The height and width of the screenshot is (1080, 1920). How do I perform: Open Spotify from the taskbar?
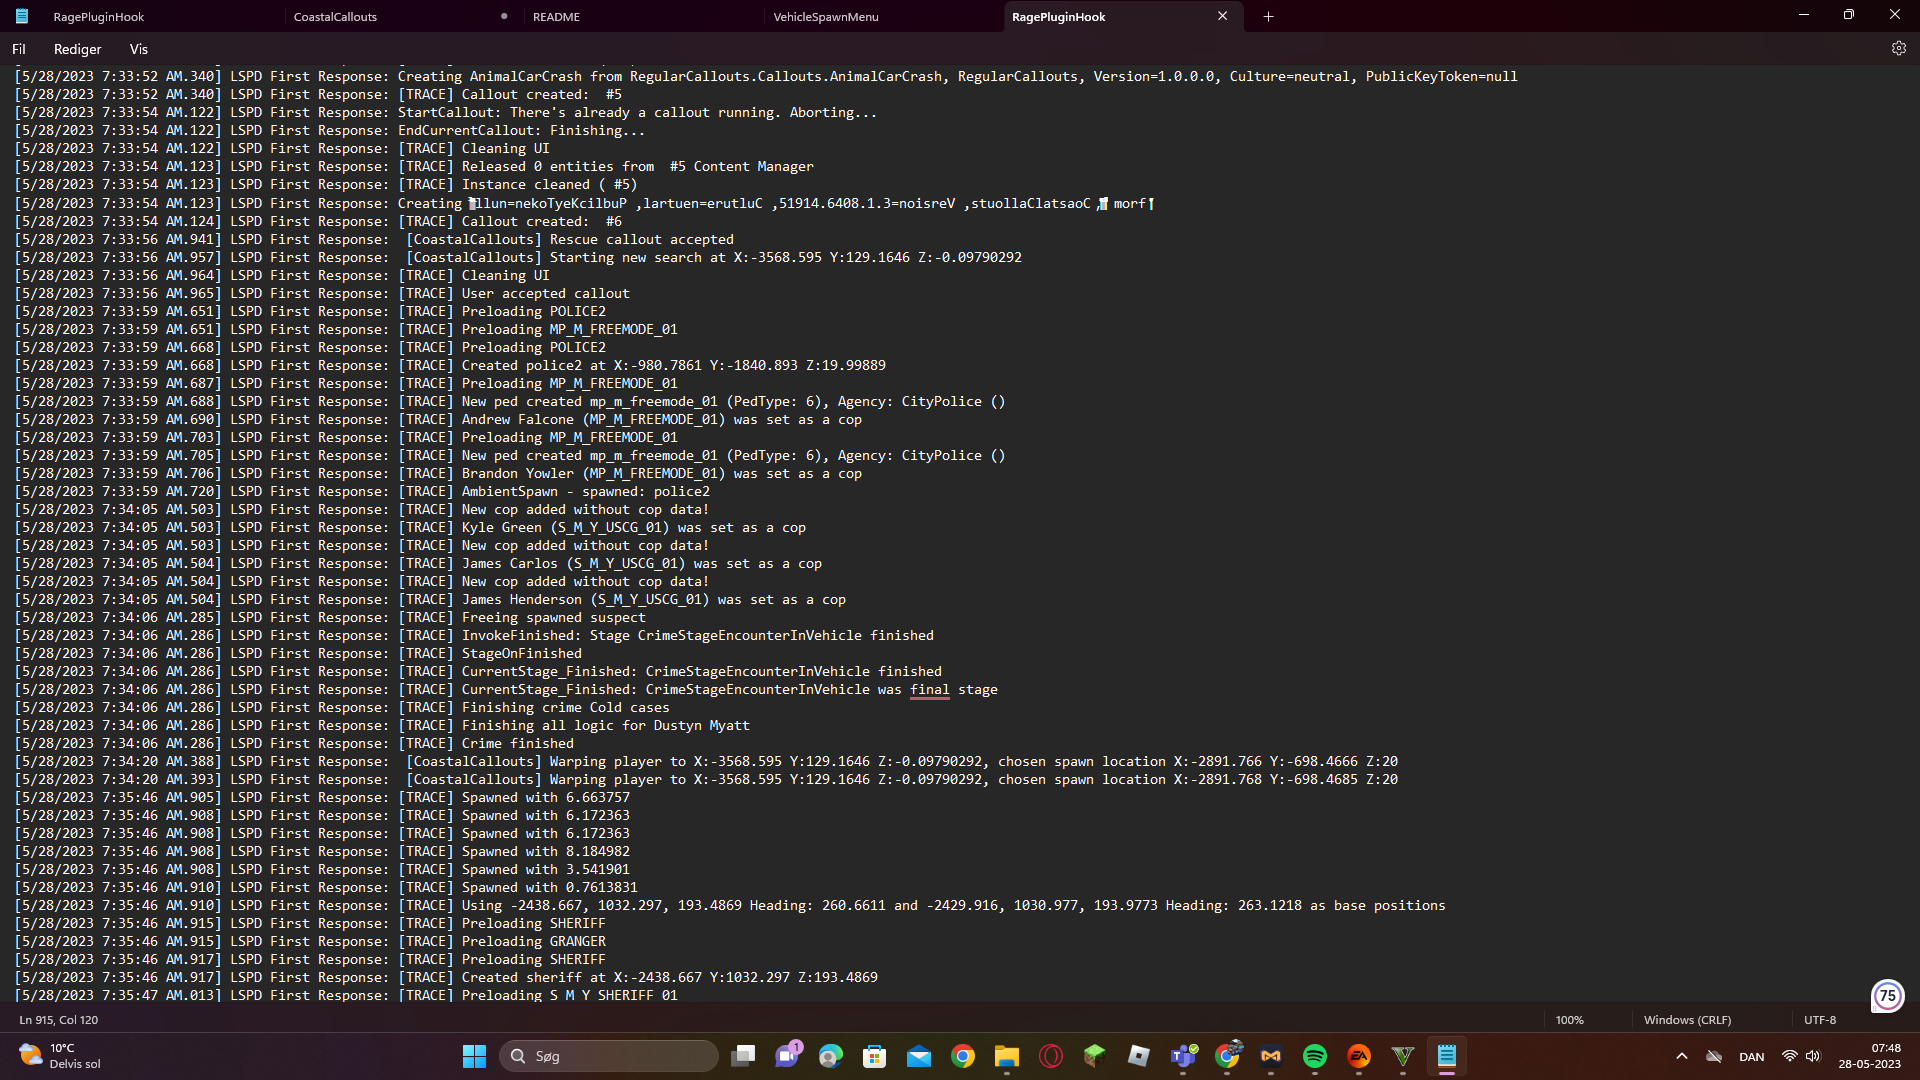pyautogui.click(x=1314, y=1056)
